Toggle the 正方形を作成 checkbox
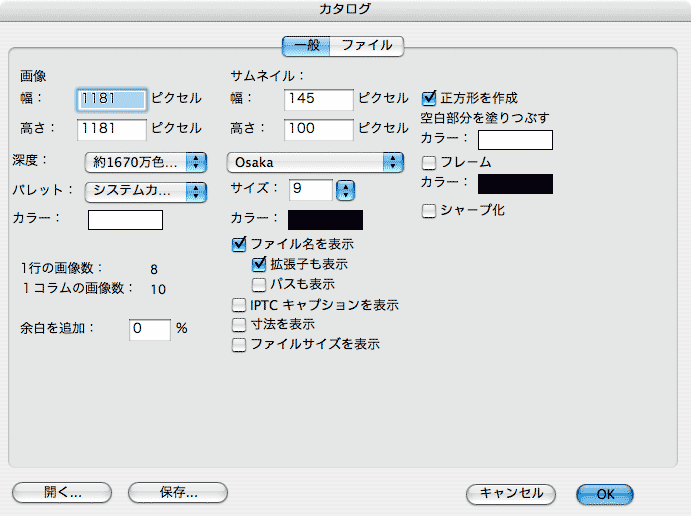This screenshot has width=691, height=516. point(429,98)
